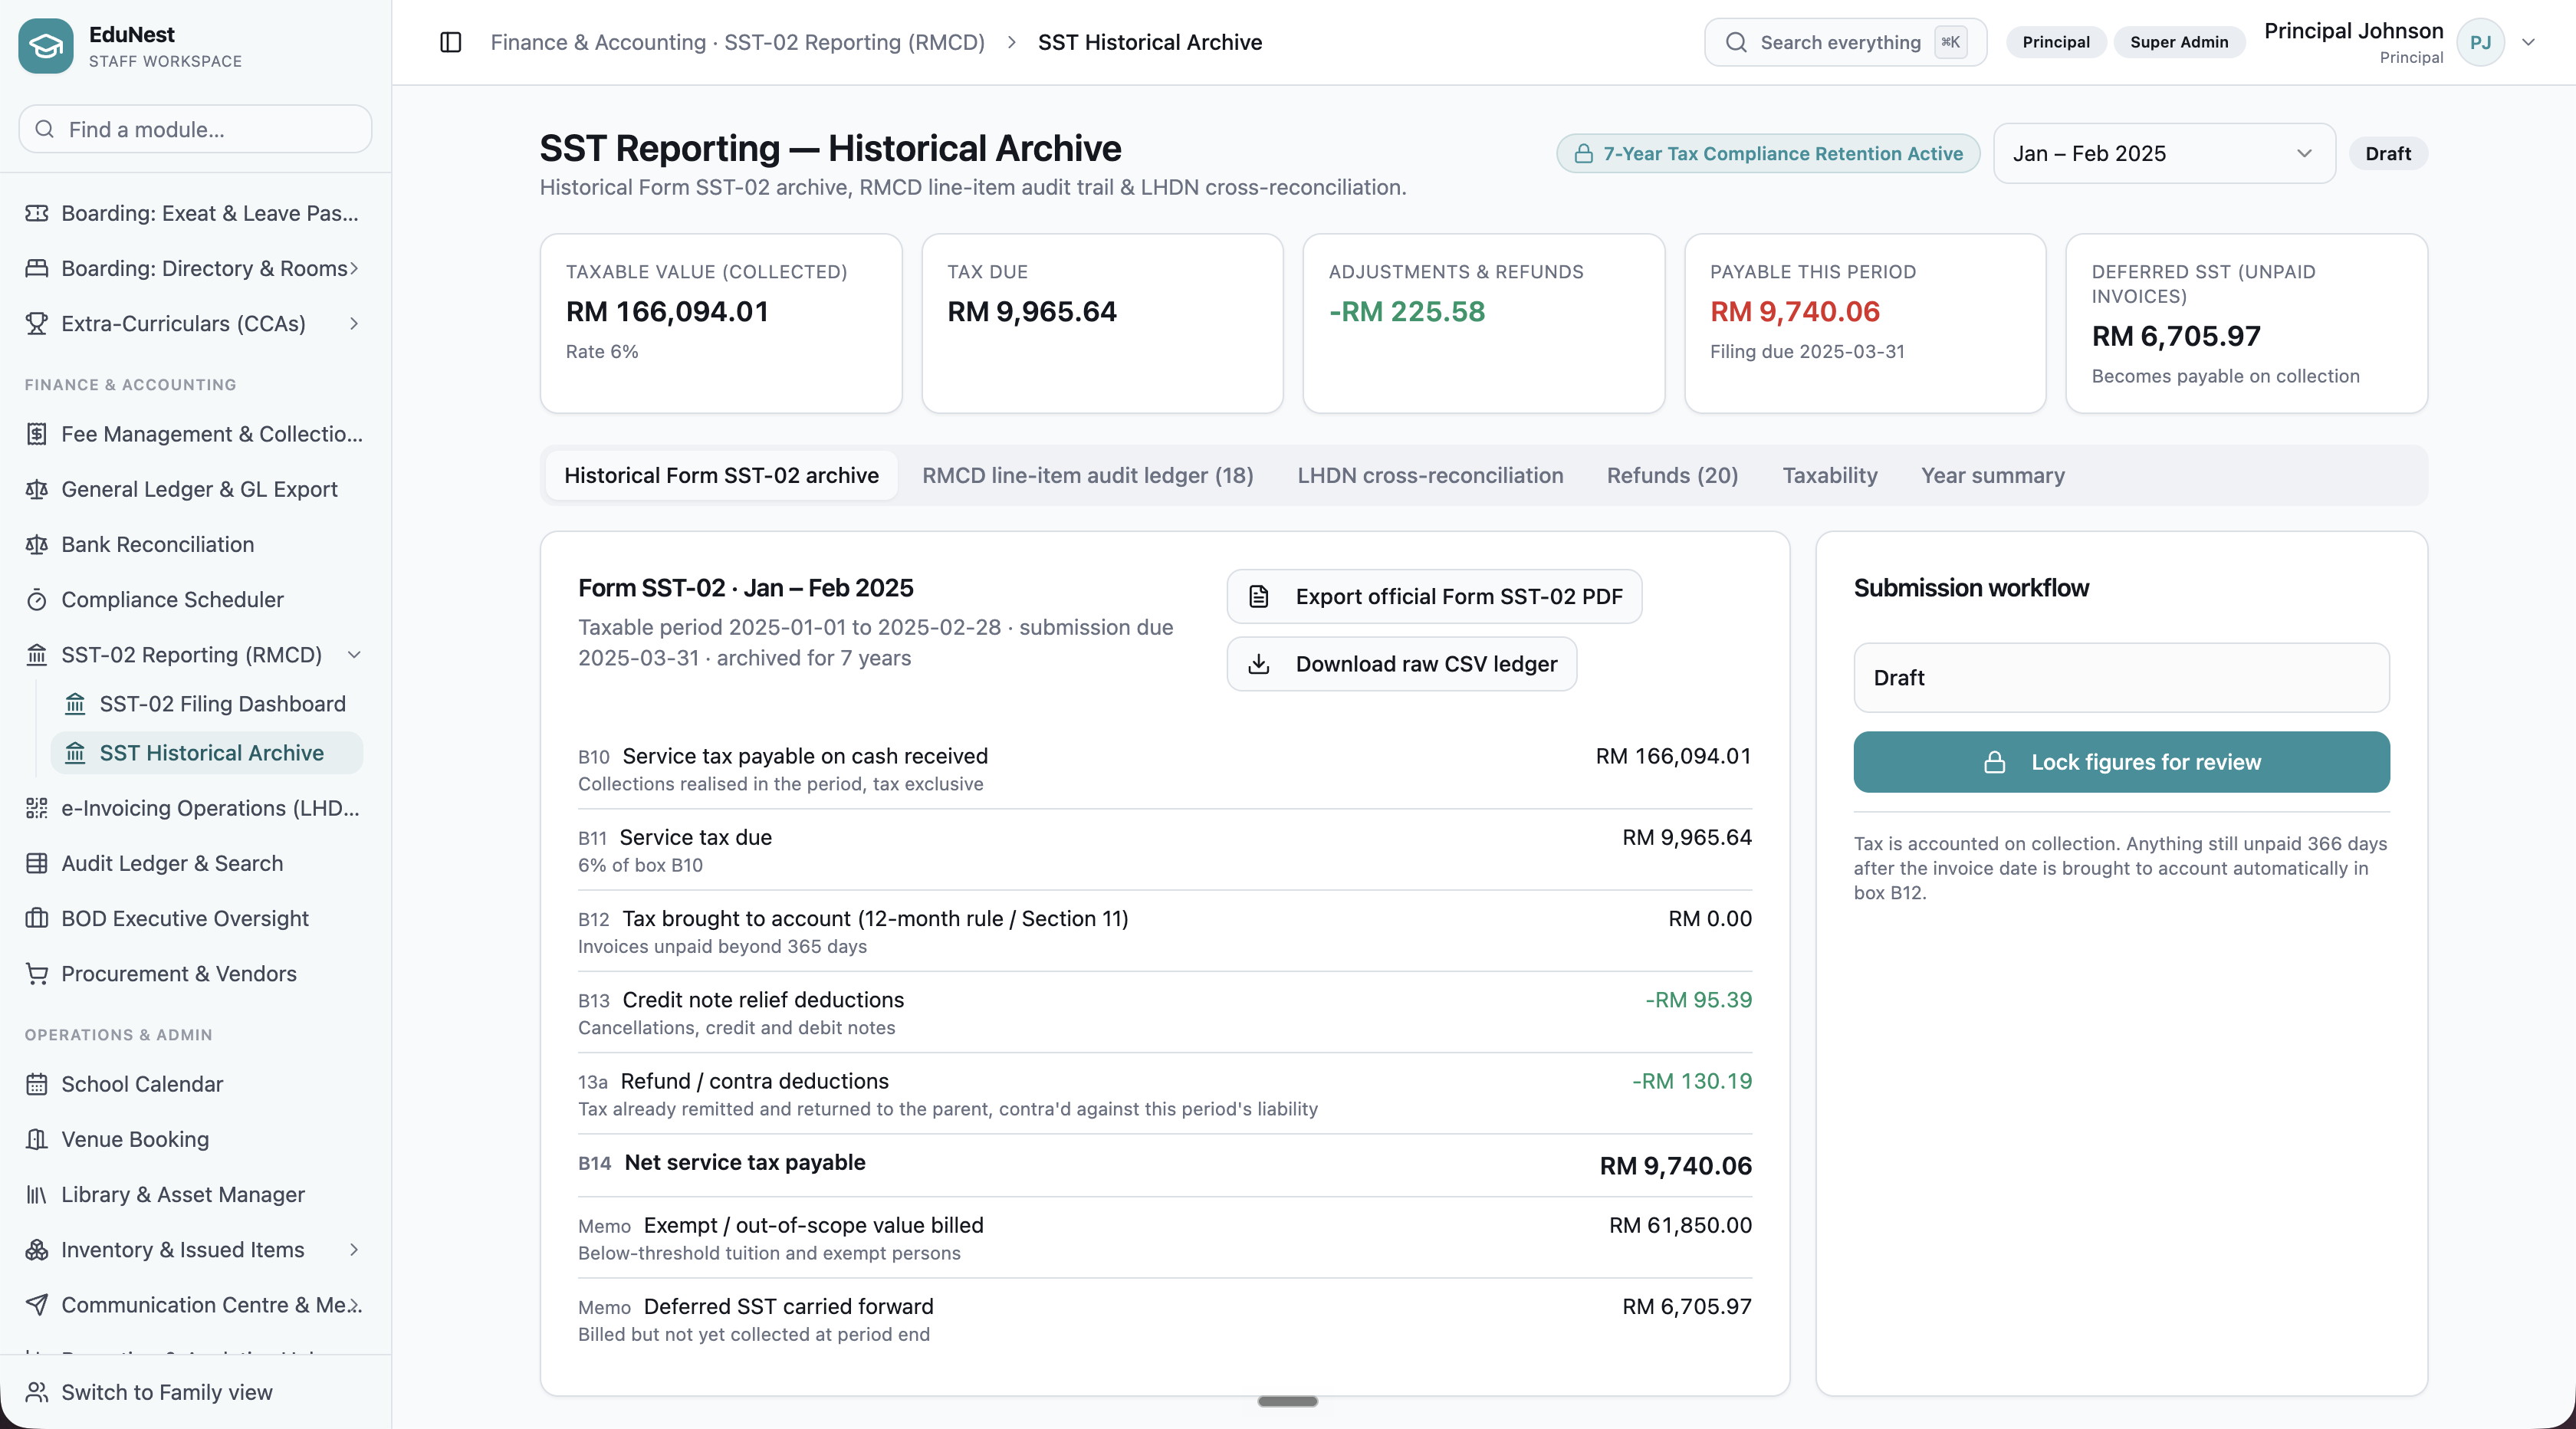Click Deferred SST RM 6,705.97 card value
This screenshot has height=1429, width=2576.
click(2175, 336)
